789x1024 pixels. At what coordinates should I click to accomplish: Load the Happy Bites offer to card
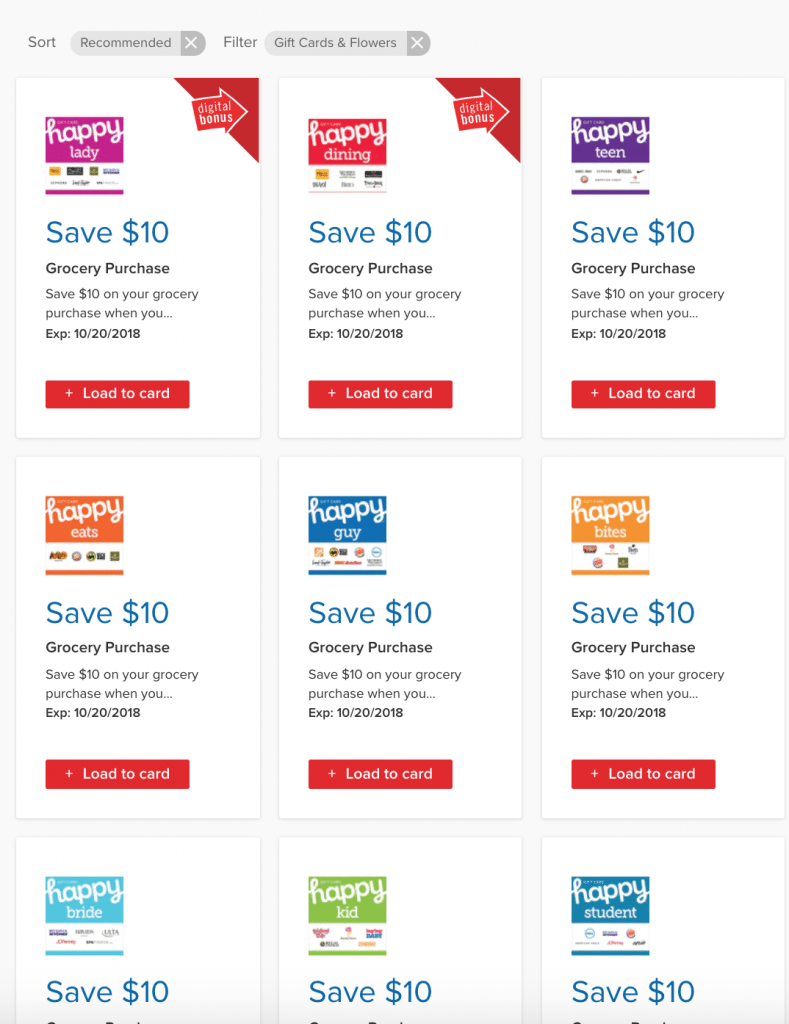(x=643, y=774)
